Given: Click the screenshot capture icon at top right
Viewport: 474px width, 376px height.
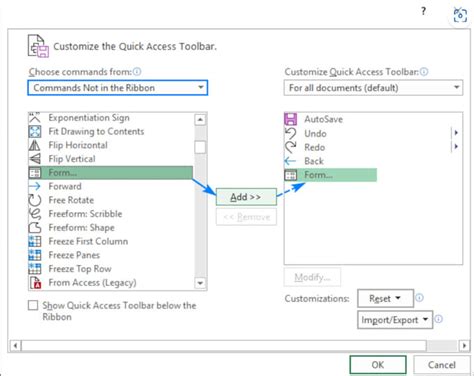Looking at the screenshot, I should (460, 15).
